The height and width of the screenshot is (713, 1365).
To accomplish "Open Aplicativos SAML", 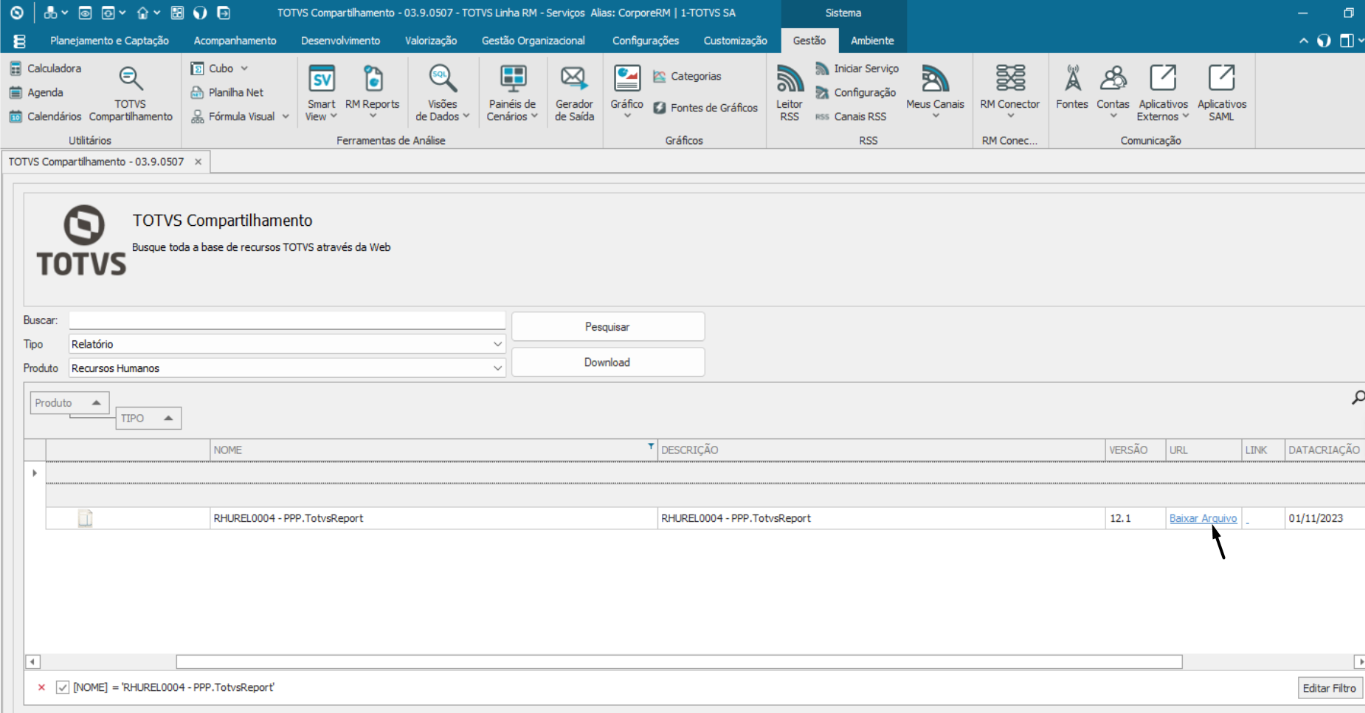I will click(1221, 94).
